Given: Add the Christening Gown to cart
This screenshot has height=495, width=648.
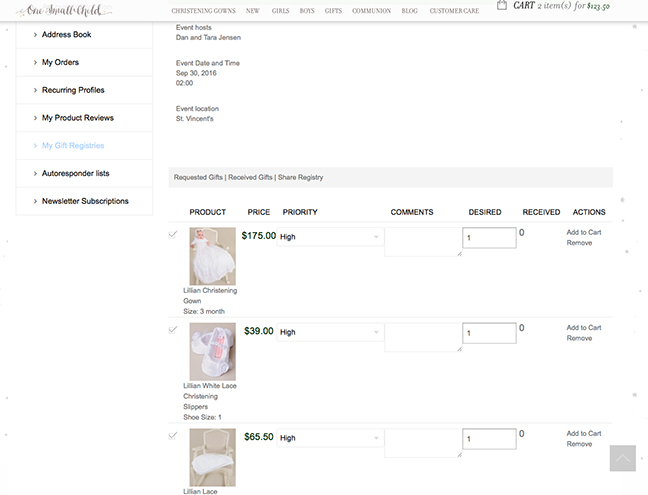Looking at the screenshot, I should [583, 232].
